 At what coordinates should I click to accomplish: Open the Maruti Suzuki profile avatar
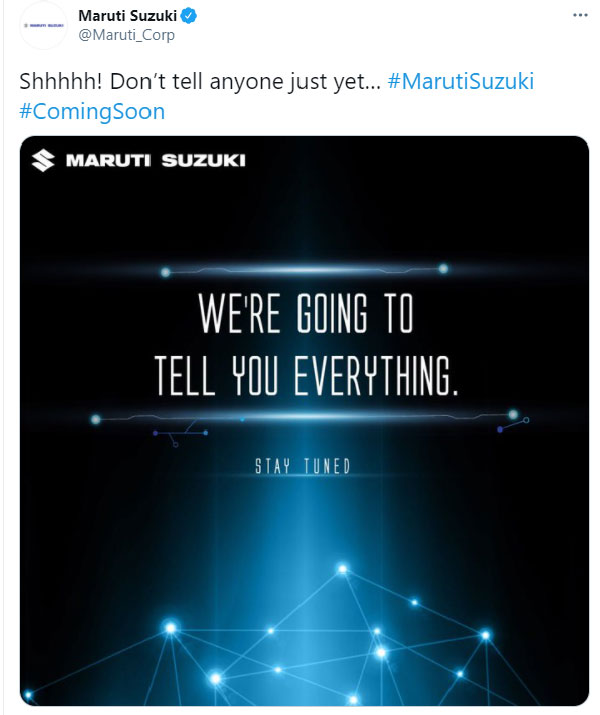(43, 24)
